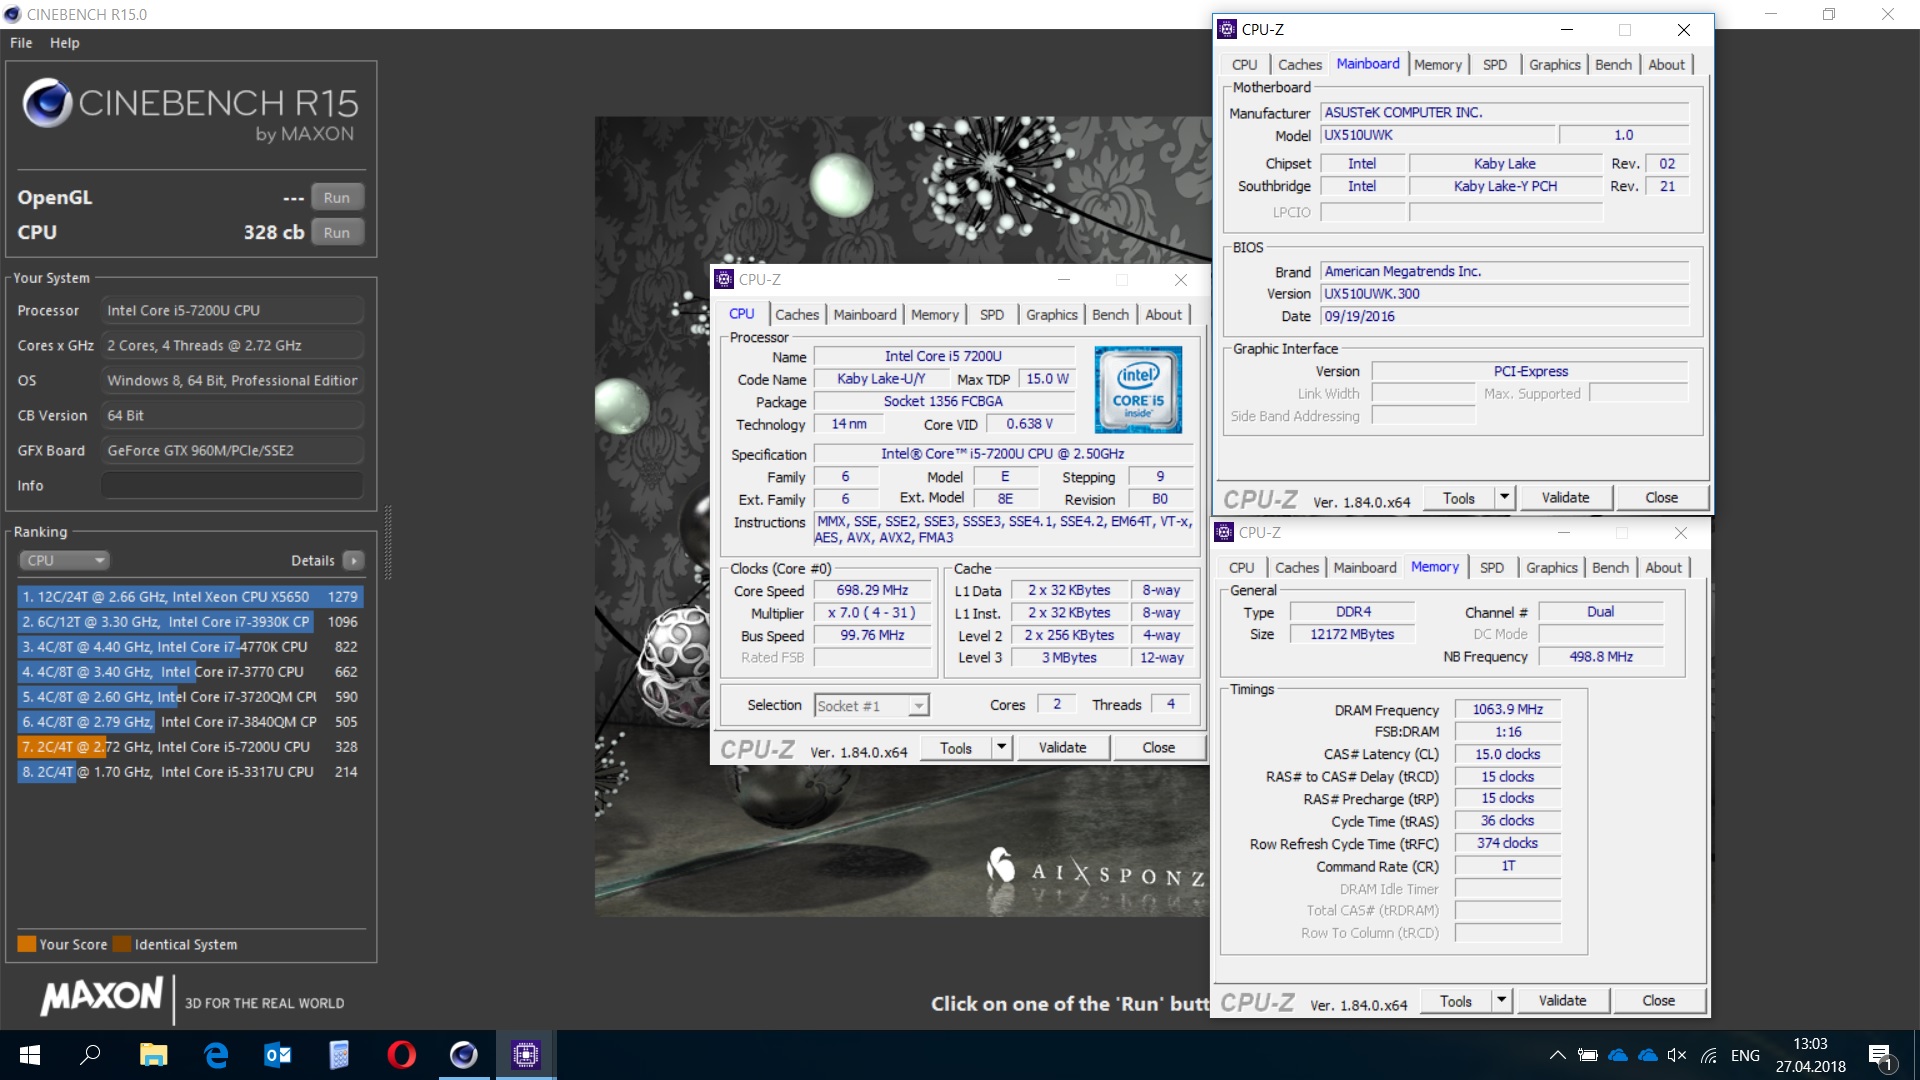Screen dimensions: 1920x1080
Task: Open the Help menu in Cinebench
Action: click(65, 43)
